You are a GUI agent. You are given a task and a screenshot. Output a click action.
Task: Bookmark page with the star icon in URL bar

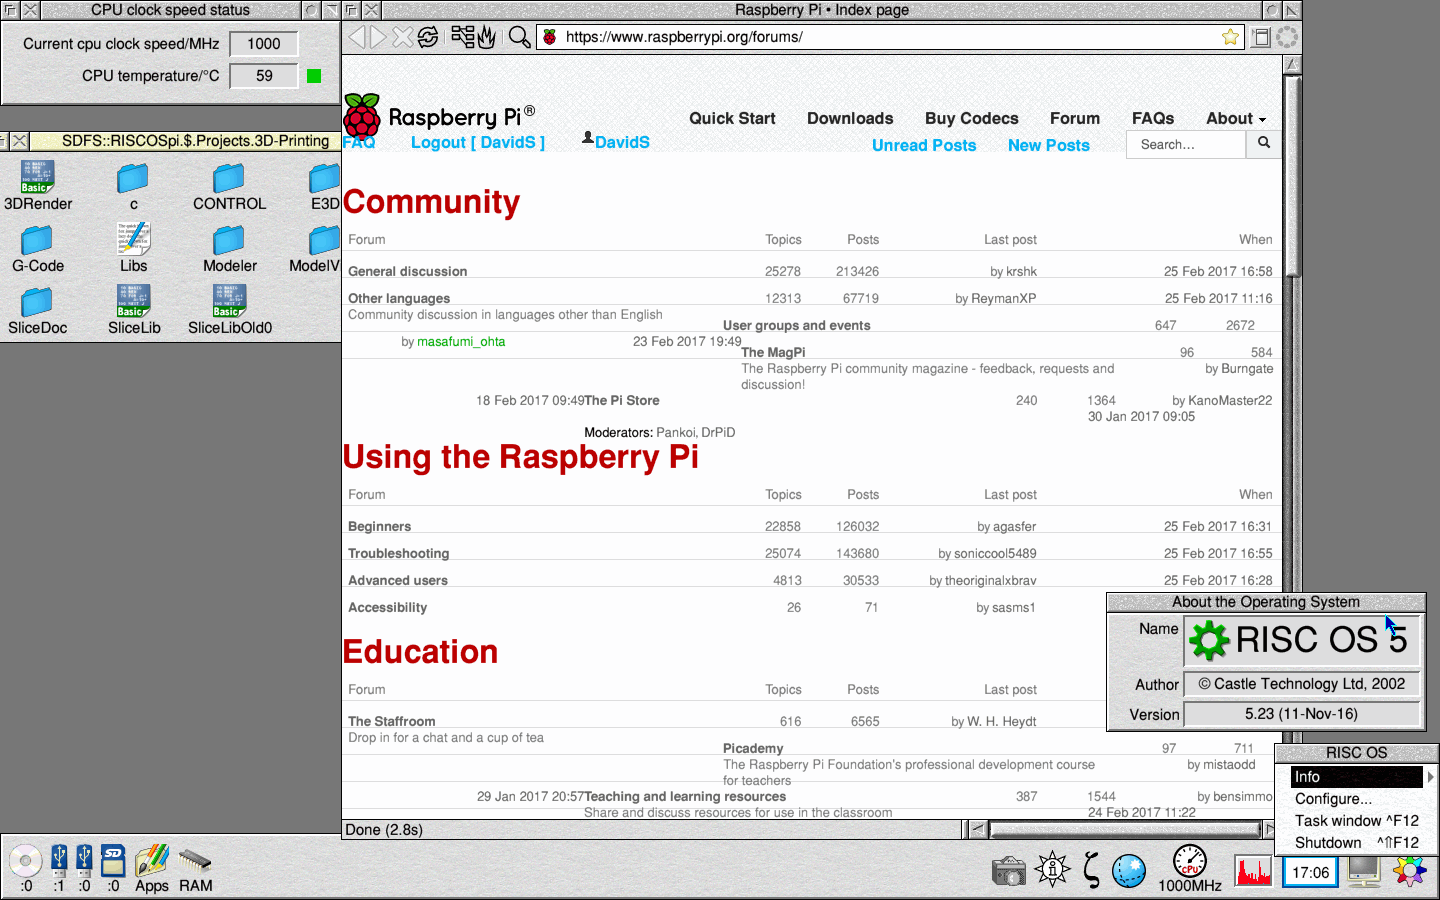1230,37
